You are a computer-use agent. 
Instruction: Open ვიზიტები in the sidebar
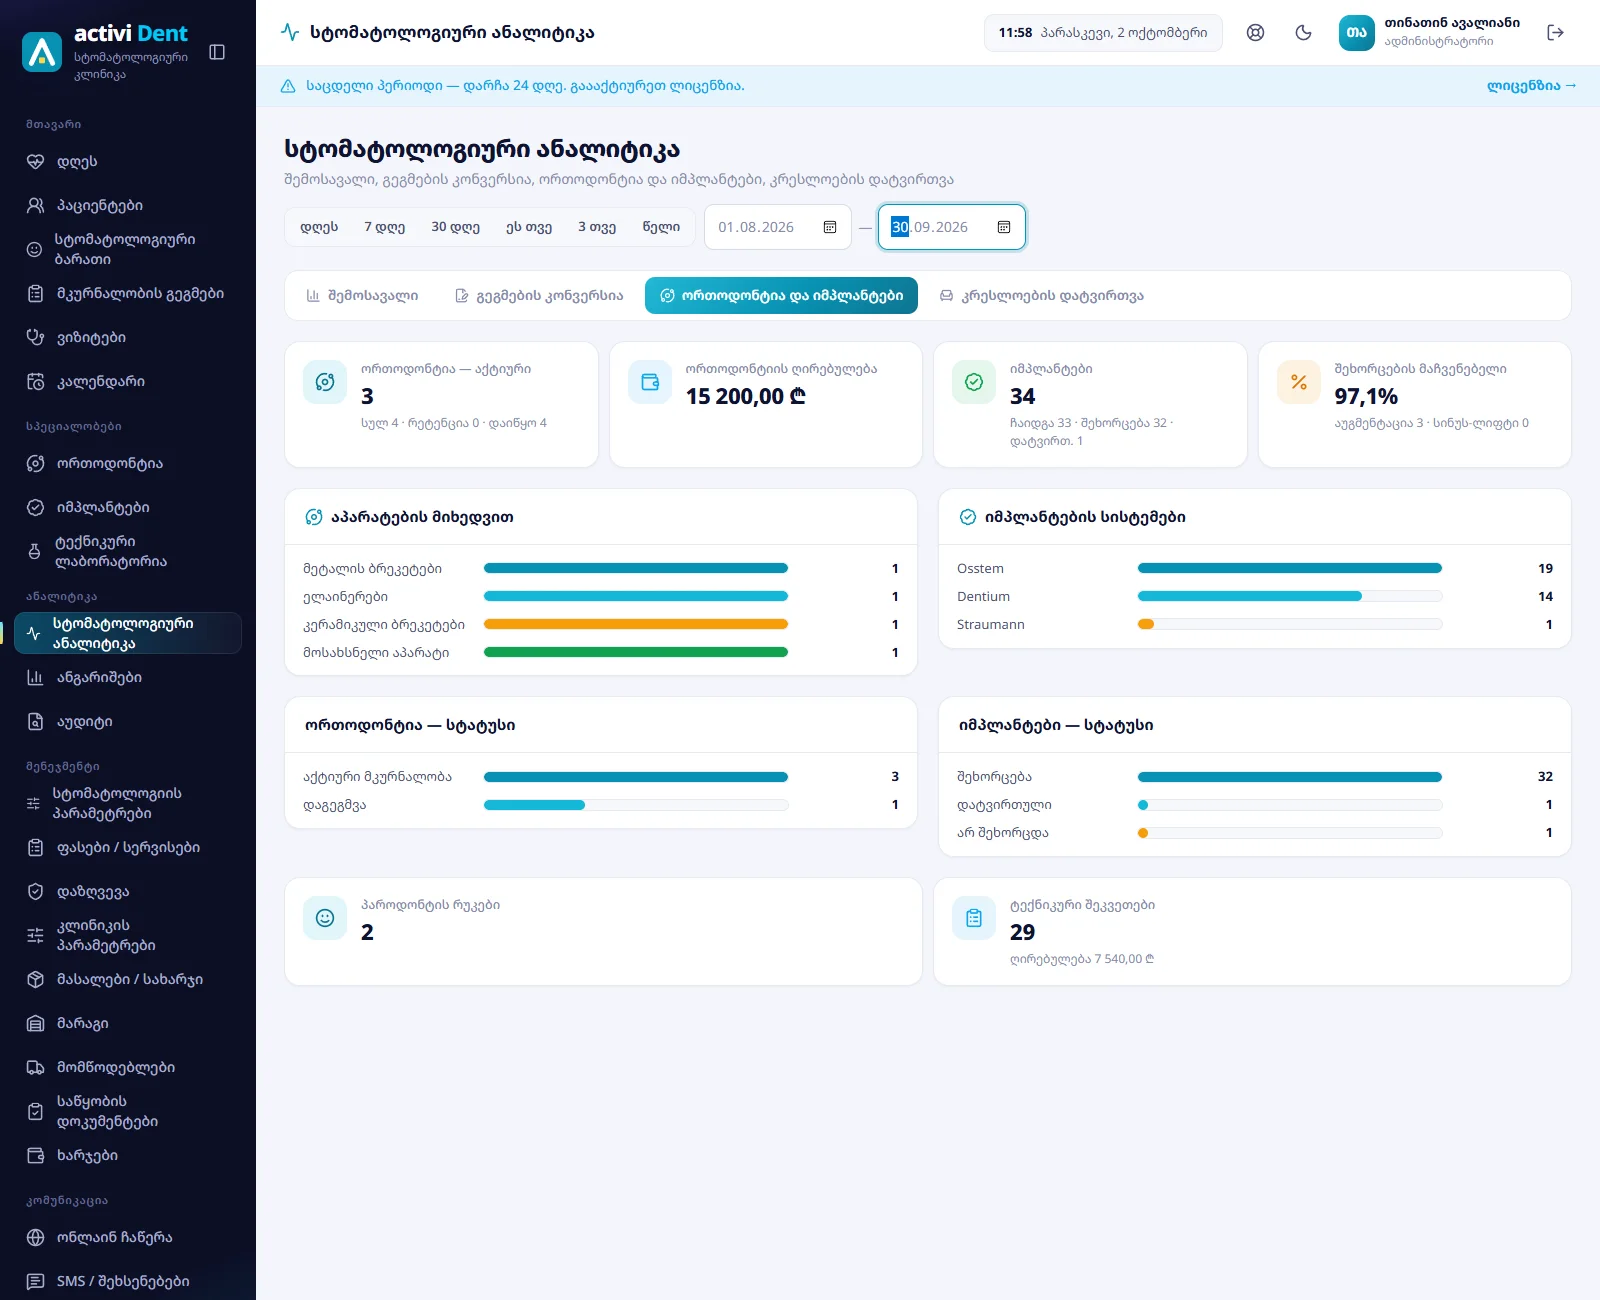click(128, 337)
